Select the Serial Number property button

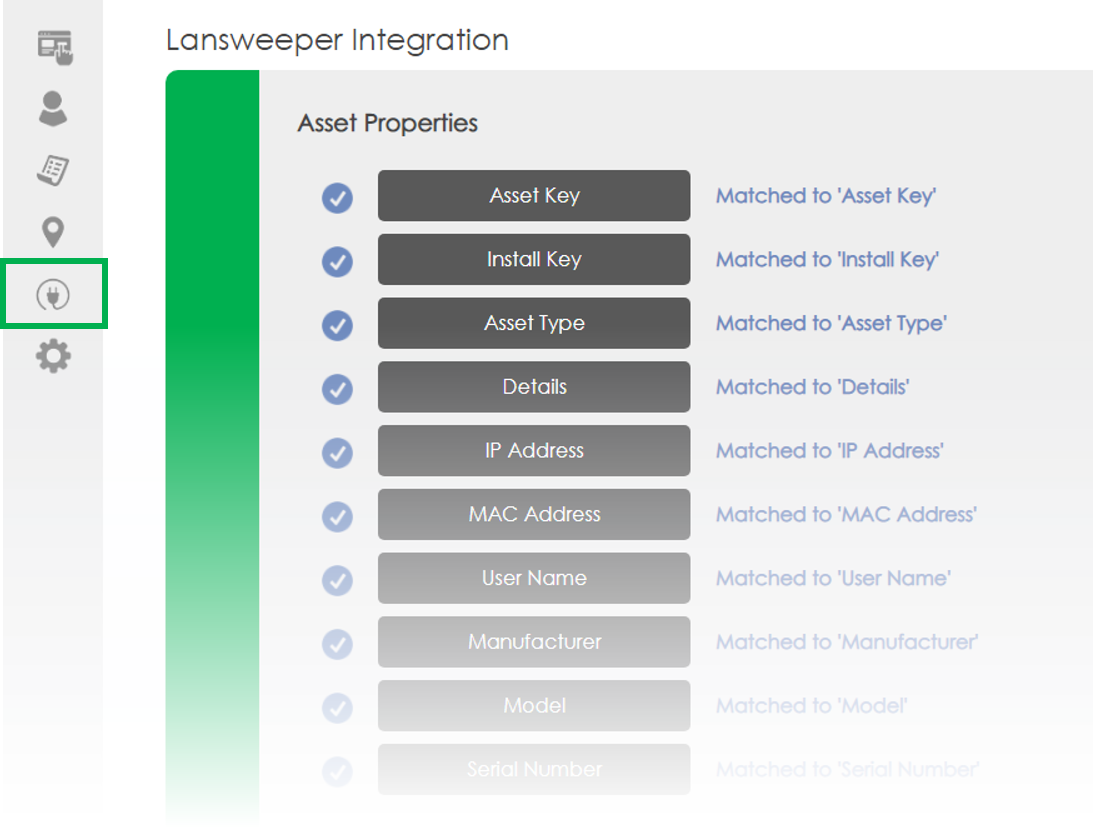click(534, 769)
